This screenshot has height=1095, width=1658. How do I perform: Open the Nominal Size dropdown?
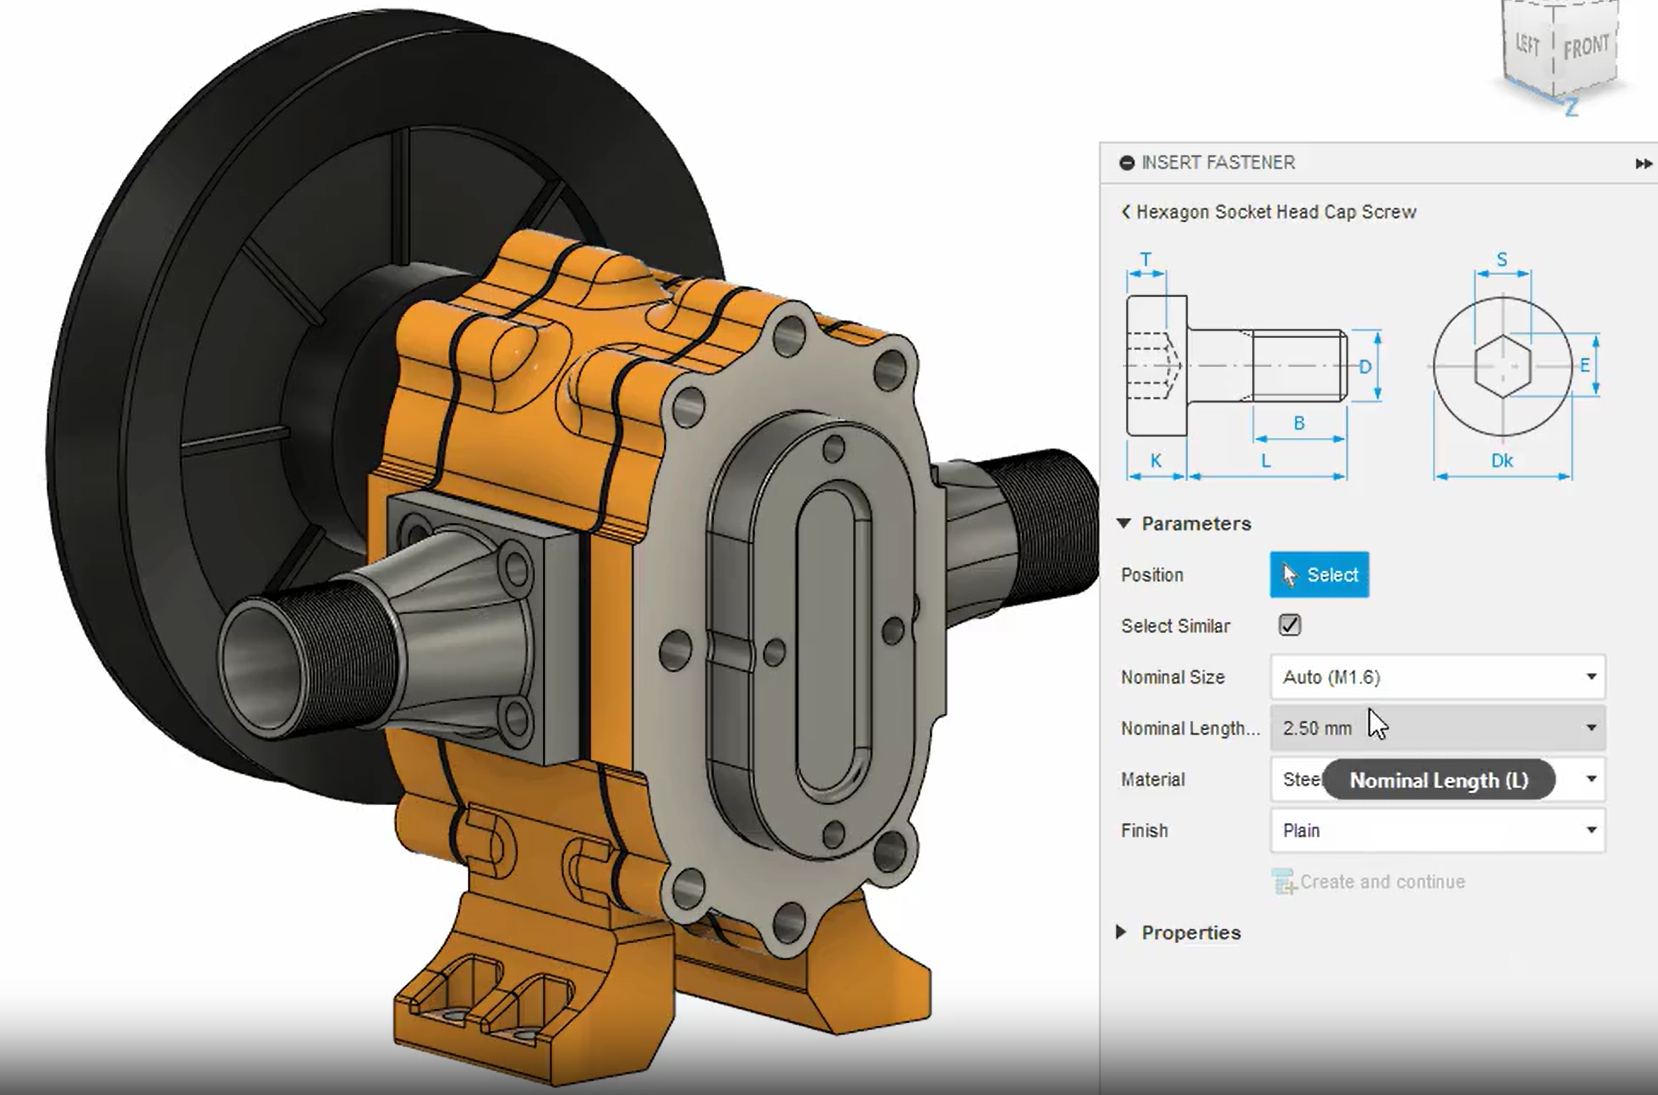pos(1437,677)
